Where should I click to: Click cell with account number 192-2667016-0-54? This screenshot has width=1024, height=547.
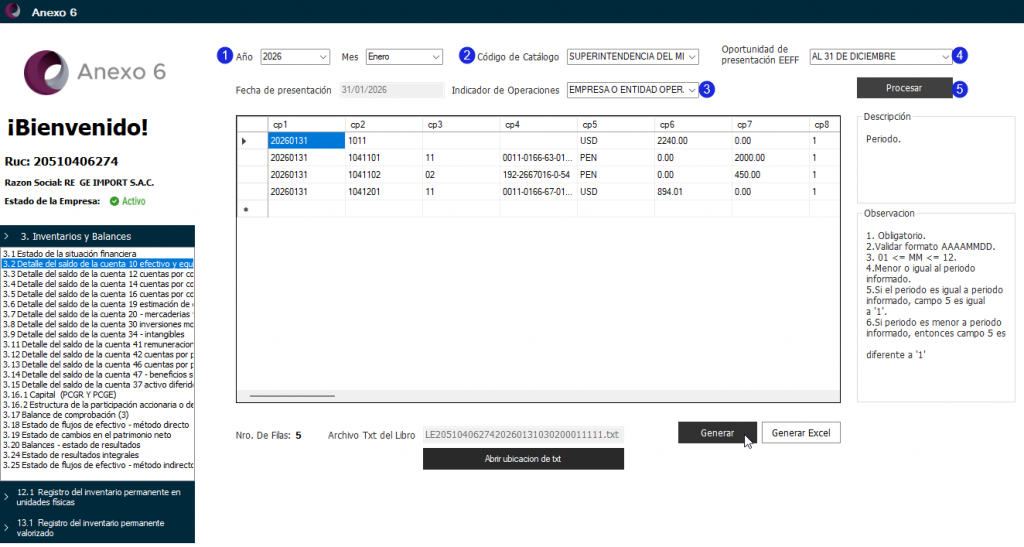coord(539,175)
